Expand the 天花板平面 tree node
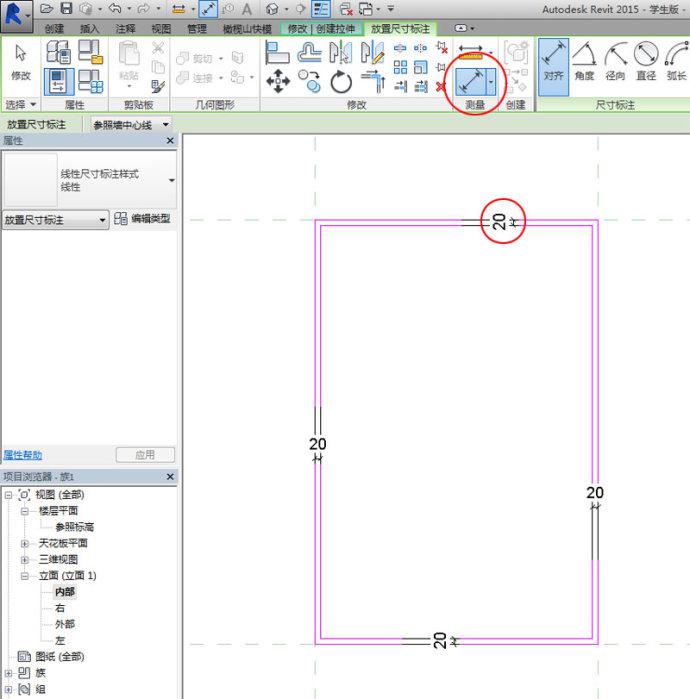Viewport: 690px width, 699px height. (x=25, y=543)
